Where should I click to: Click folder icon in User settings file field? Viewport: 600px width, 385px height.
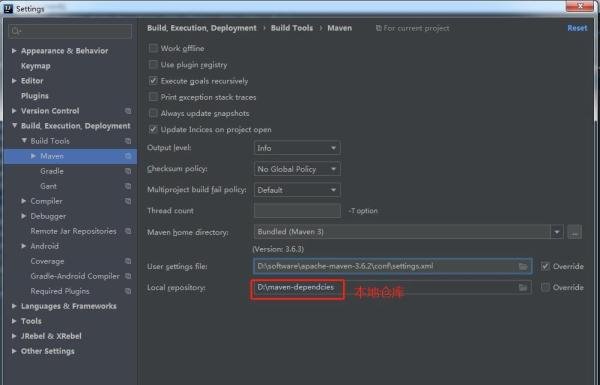click(x=523, y=266)
